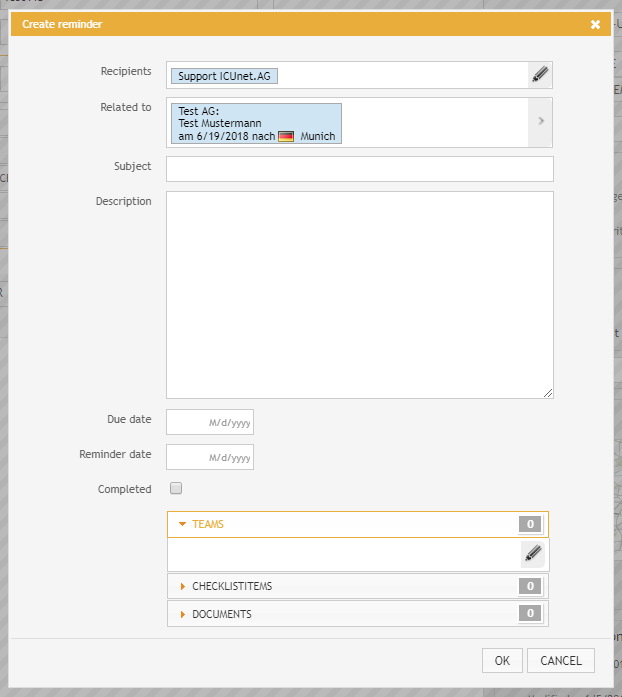Viewport: 622px width, 697px height.
Task: Click the TEAMS count badge
Action: coord(530,524)
